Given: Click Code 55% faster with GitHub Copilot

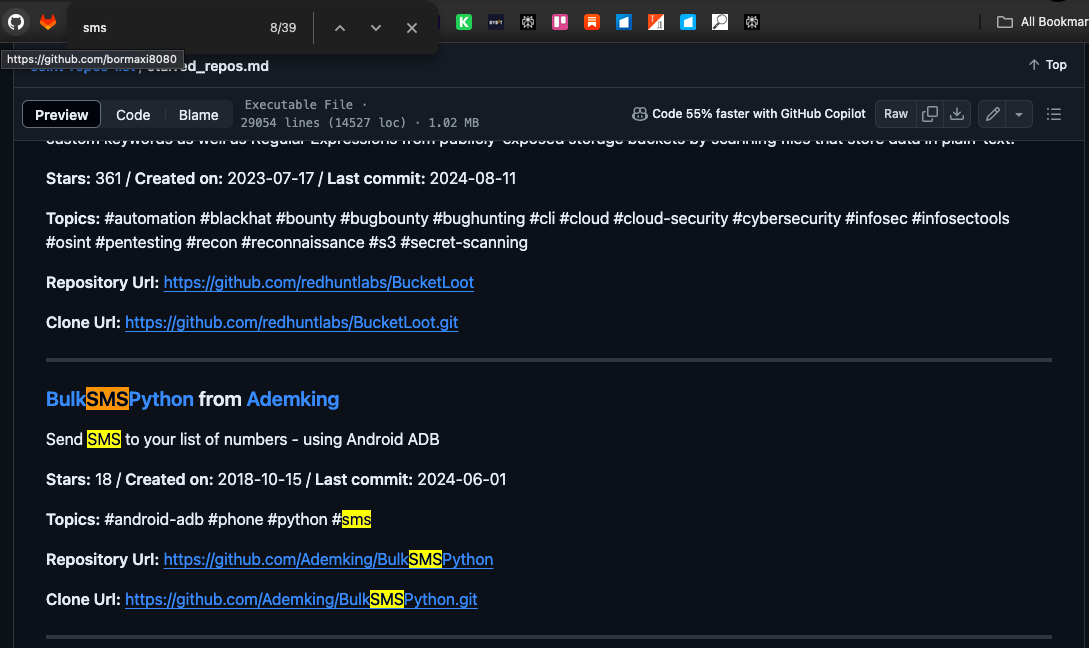Looking at the screenshot, I should tap(749, 114).
